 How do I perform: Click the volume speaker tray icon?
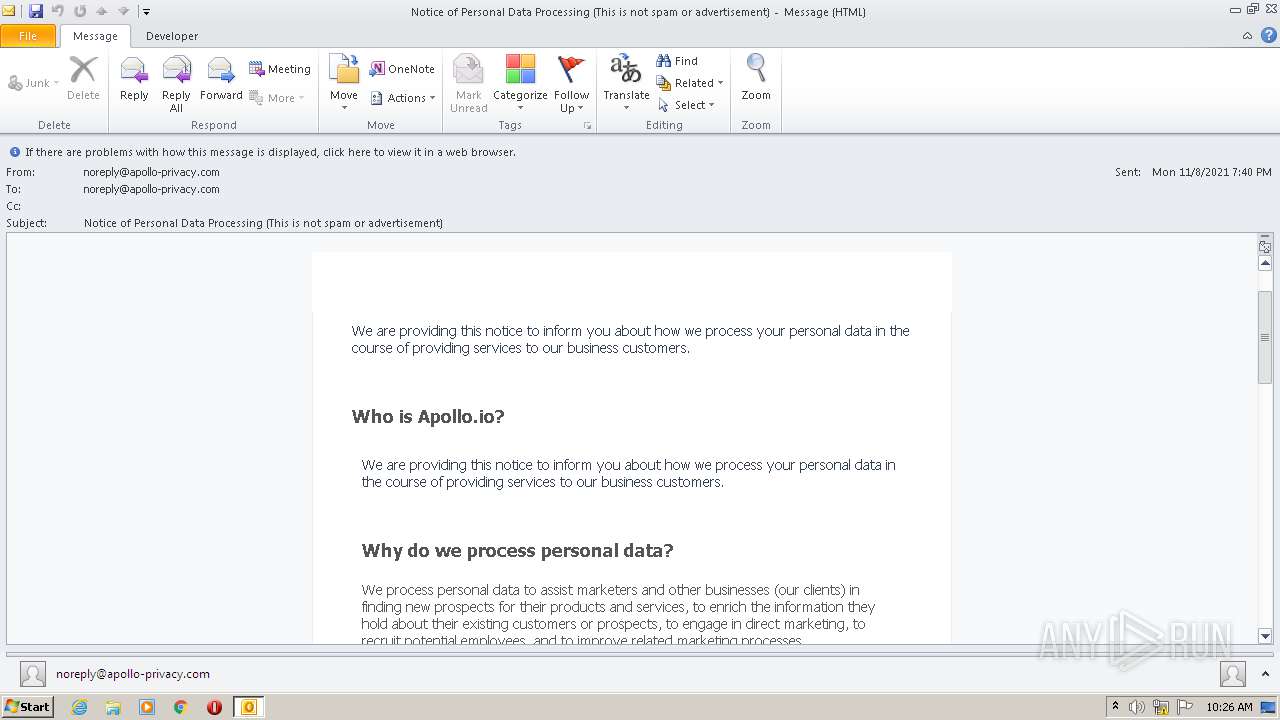point(1136,707)
